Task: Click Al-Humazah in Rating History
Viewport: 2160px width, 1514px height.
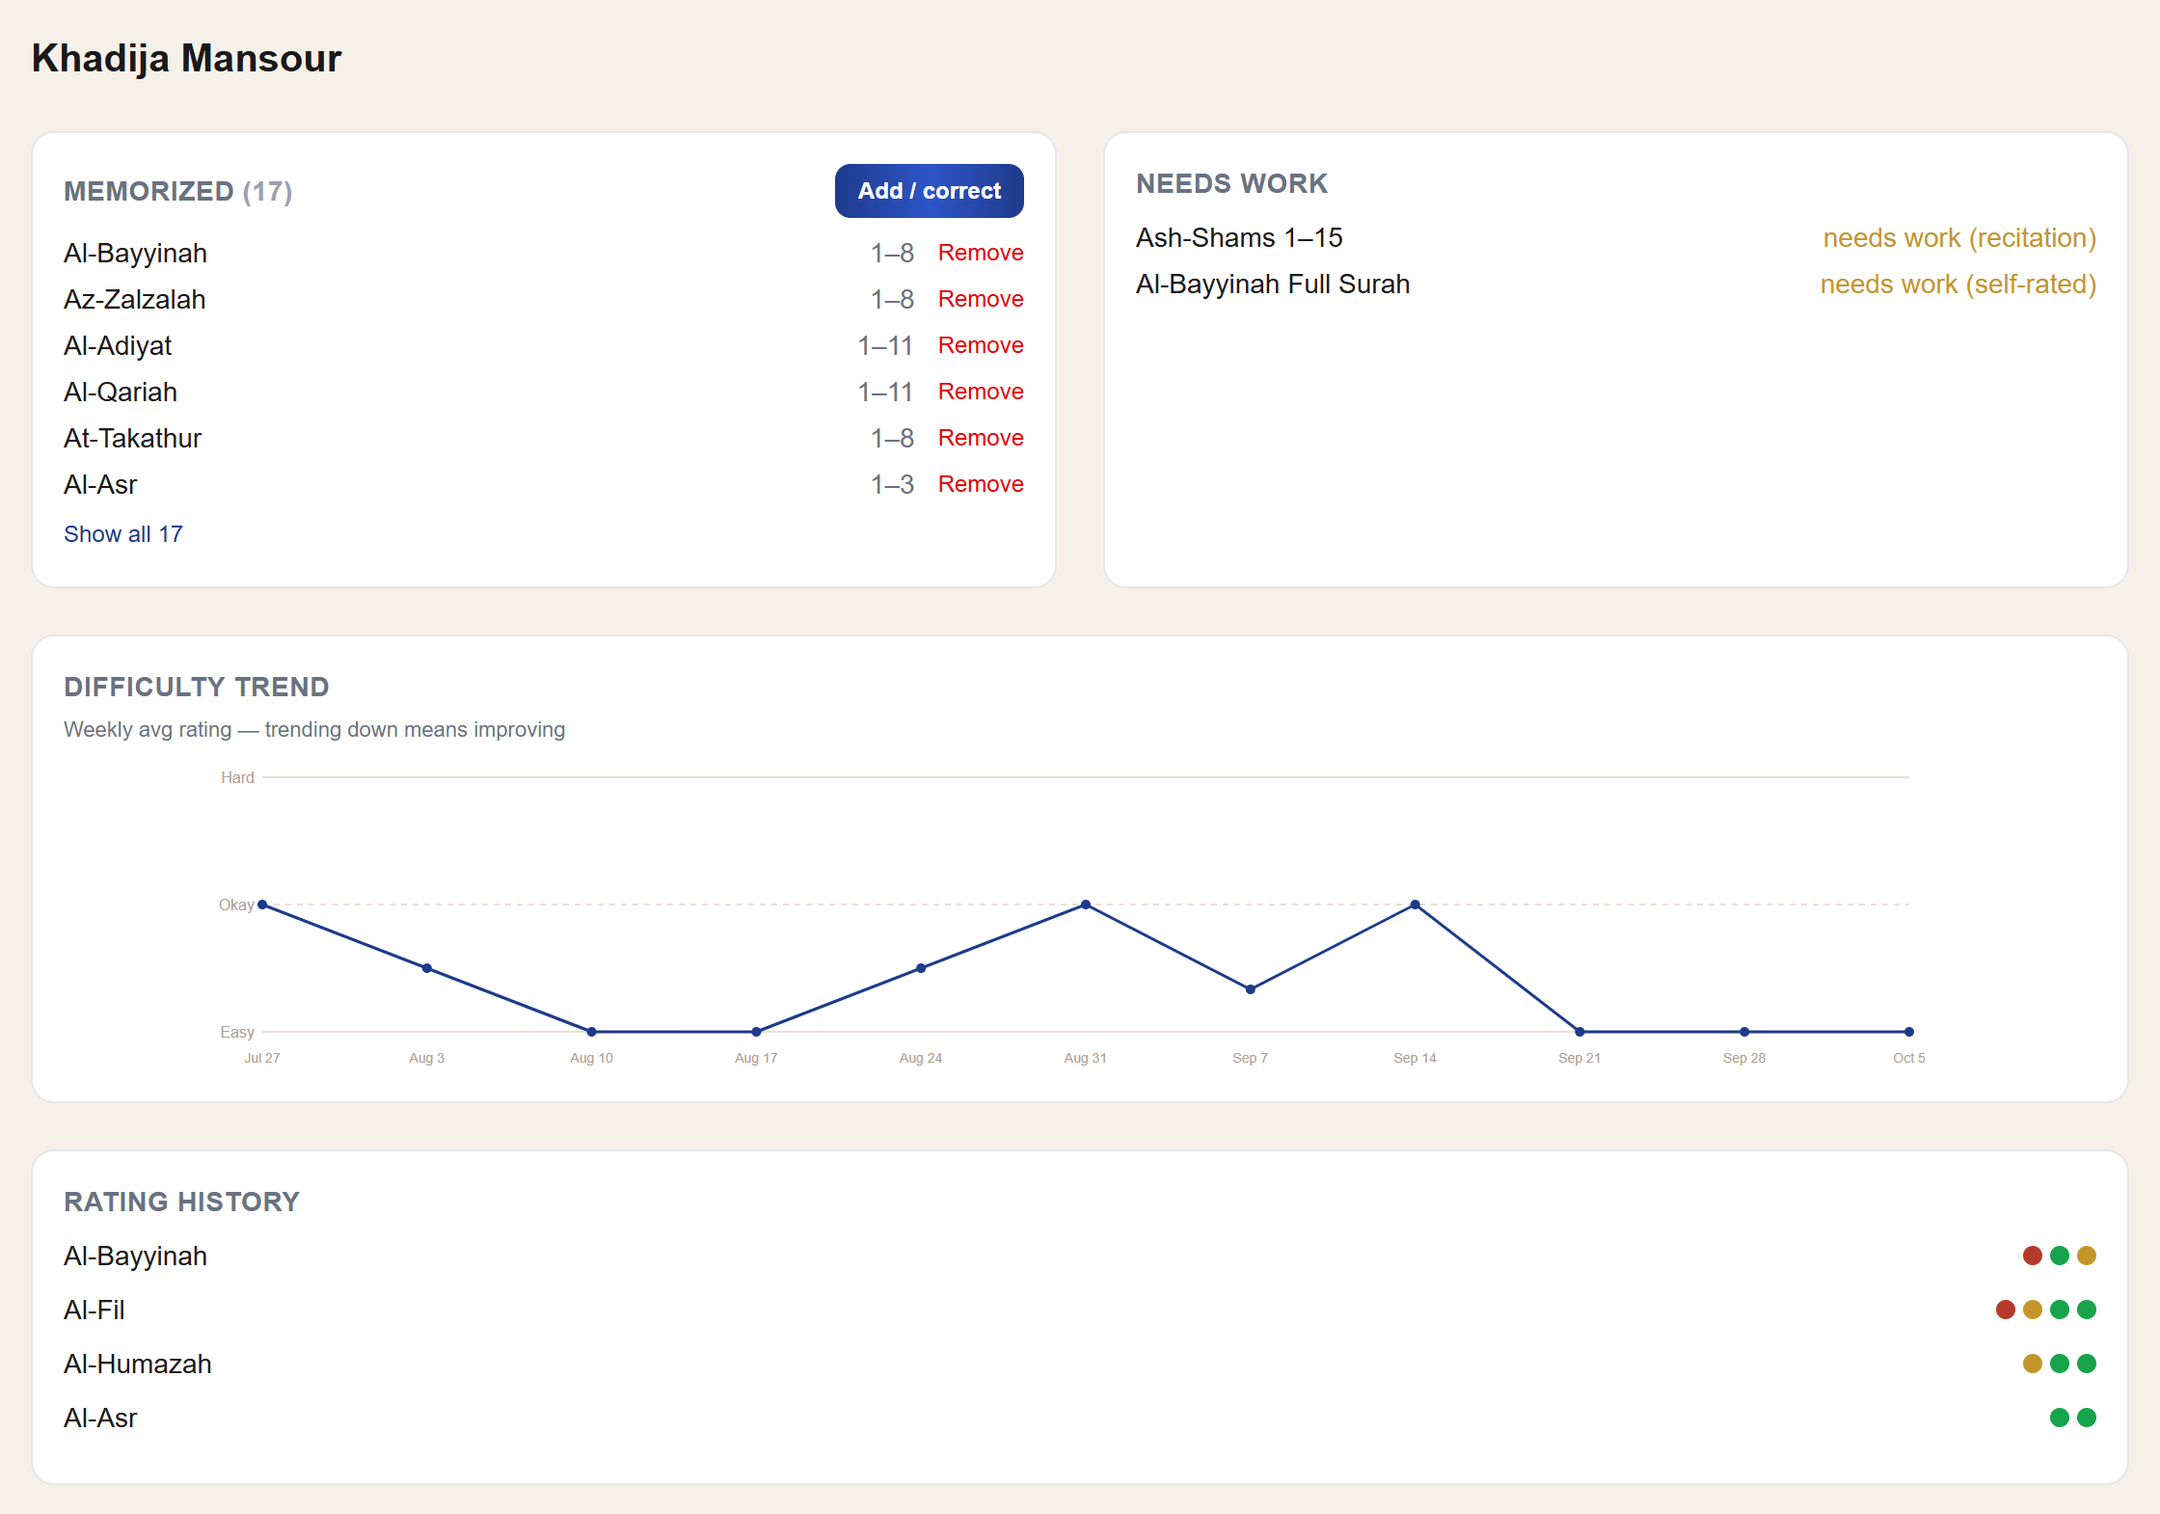Action: 137,1364
